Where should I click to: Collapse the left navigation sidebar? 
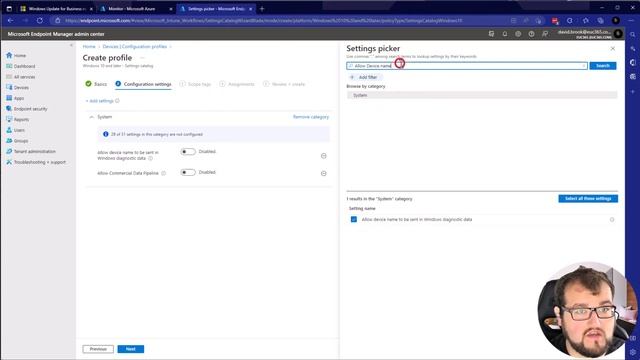[71, 45]
